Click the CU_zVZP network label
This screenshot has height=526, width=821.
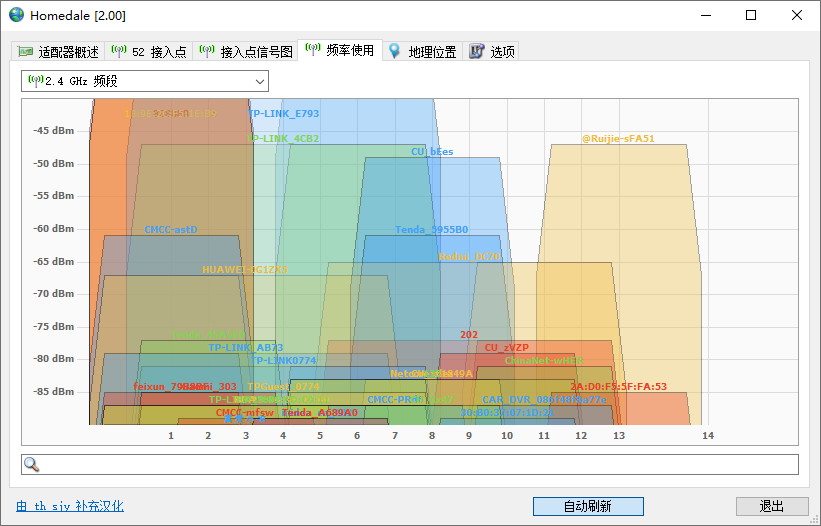click(506, 348)
